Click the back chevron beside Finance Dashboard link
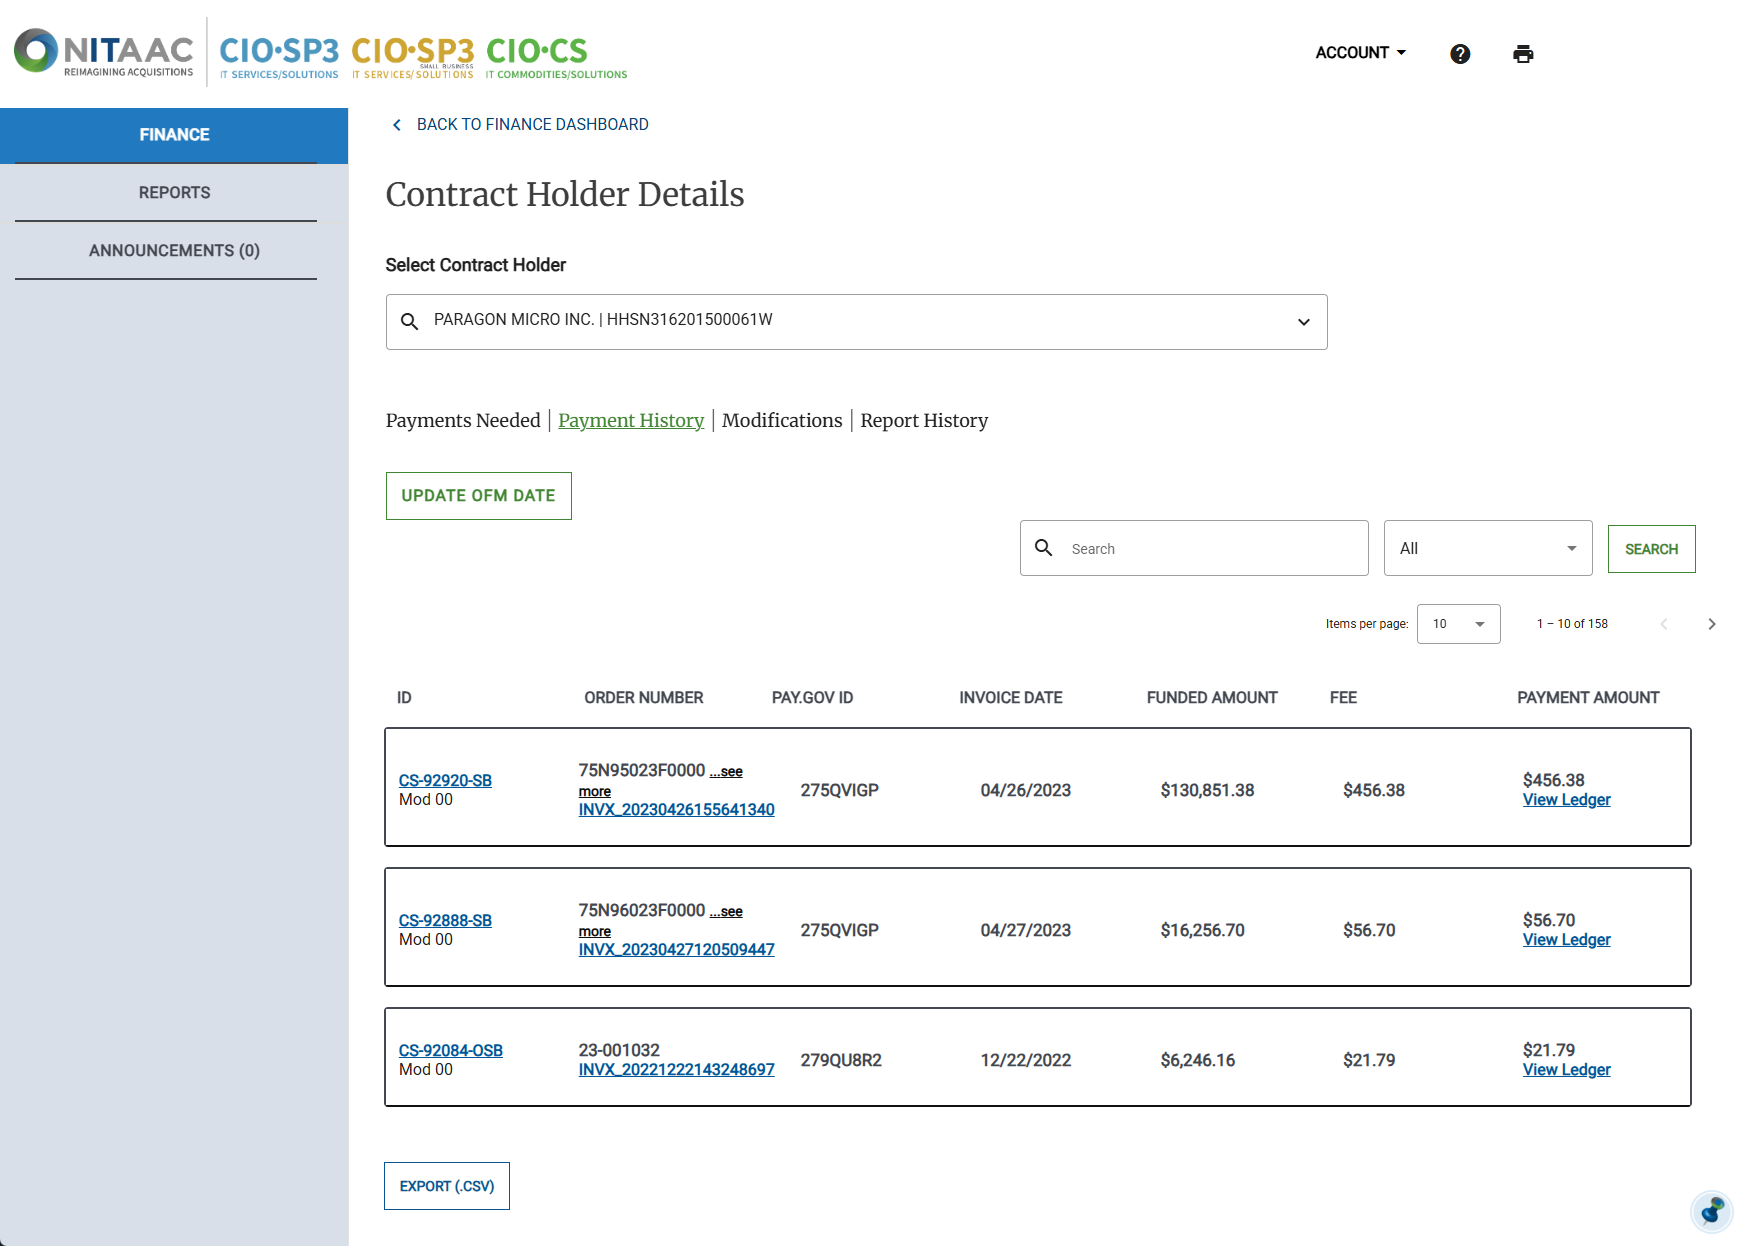This screenshot has width=1742, height=1246. pyautogui.click(x=396, y=125)
